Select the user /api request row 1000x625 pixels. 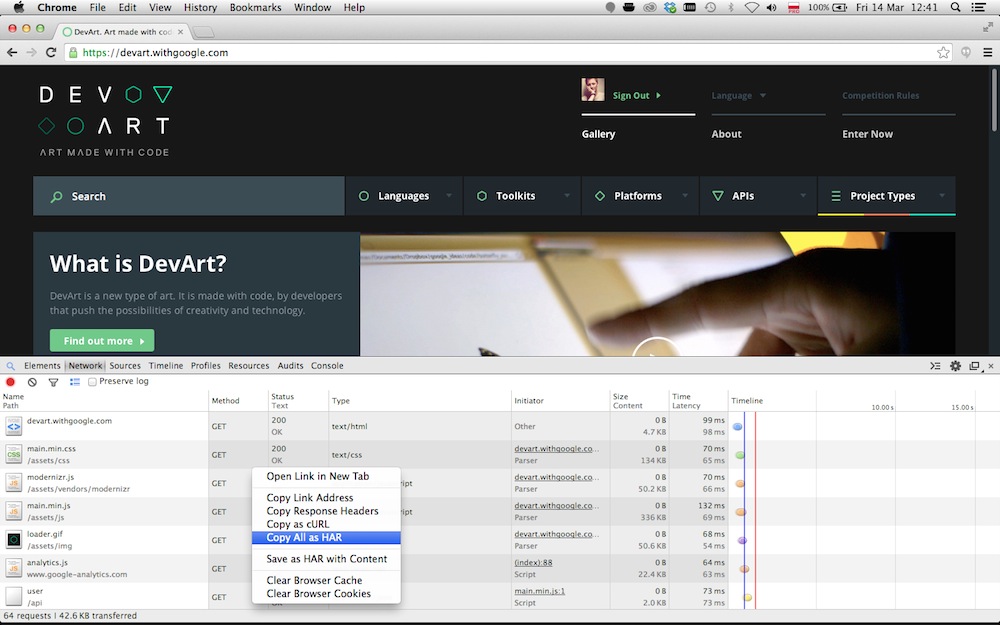(500, 596)
